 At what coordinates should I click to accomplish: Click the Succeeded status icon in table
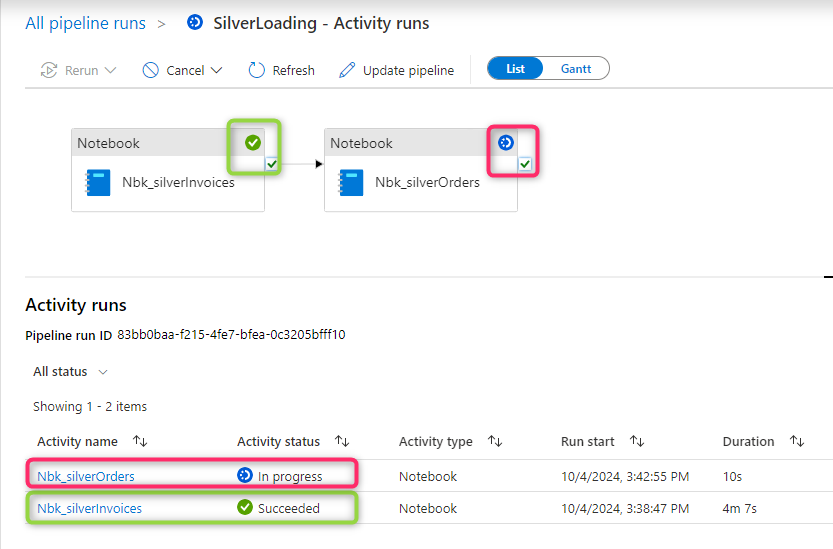tap(245, 507)
